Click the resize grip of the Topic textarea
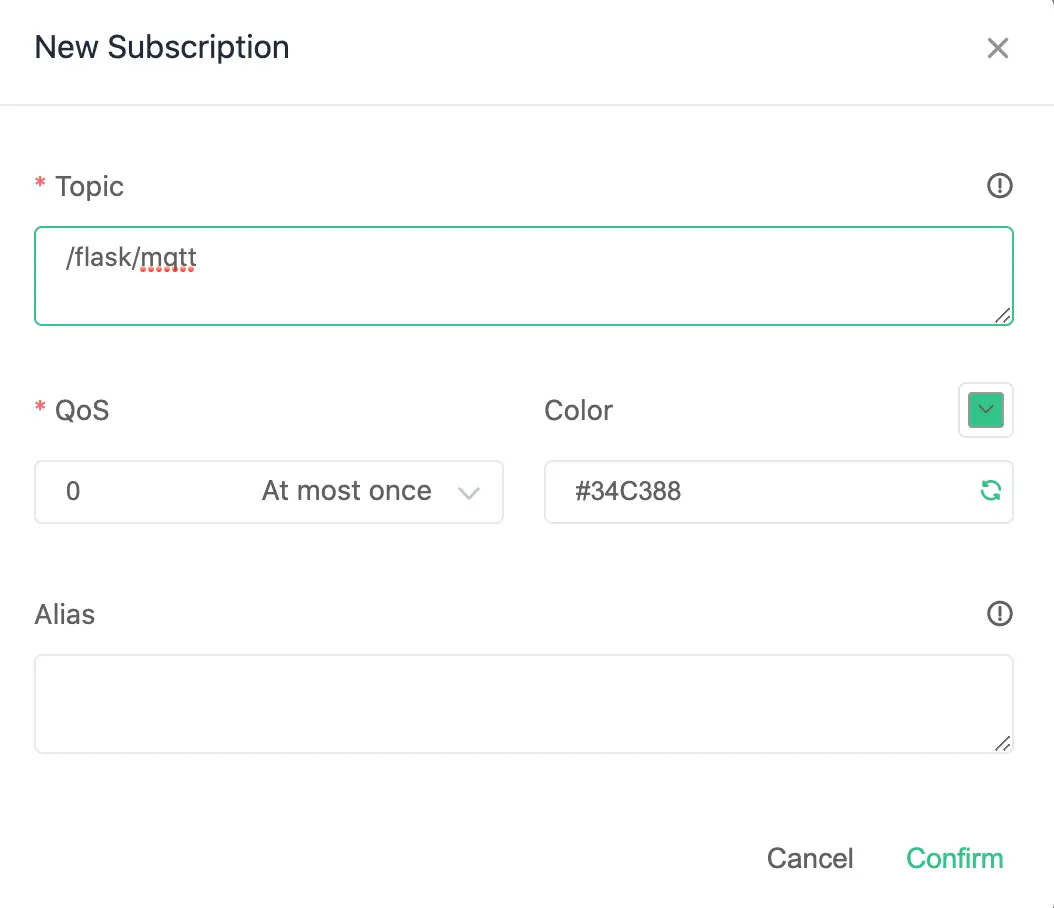Screen dimensions: 1054x908 (1003, 317)
